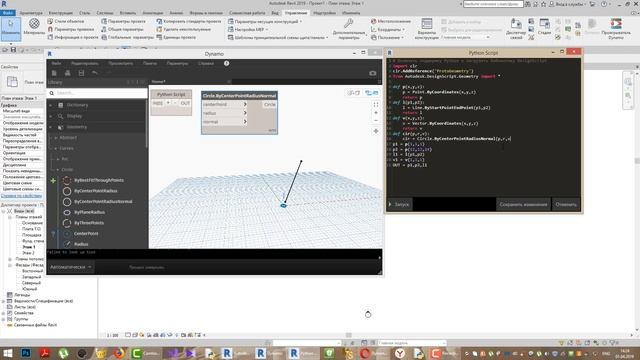
Task: Open the Автоматически run mode dropdown
Action: [x=71, y=267]
